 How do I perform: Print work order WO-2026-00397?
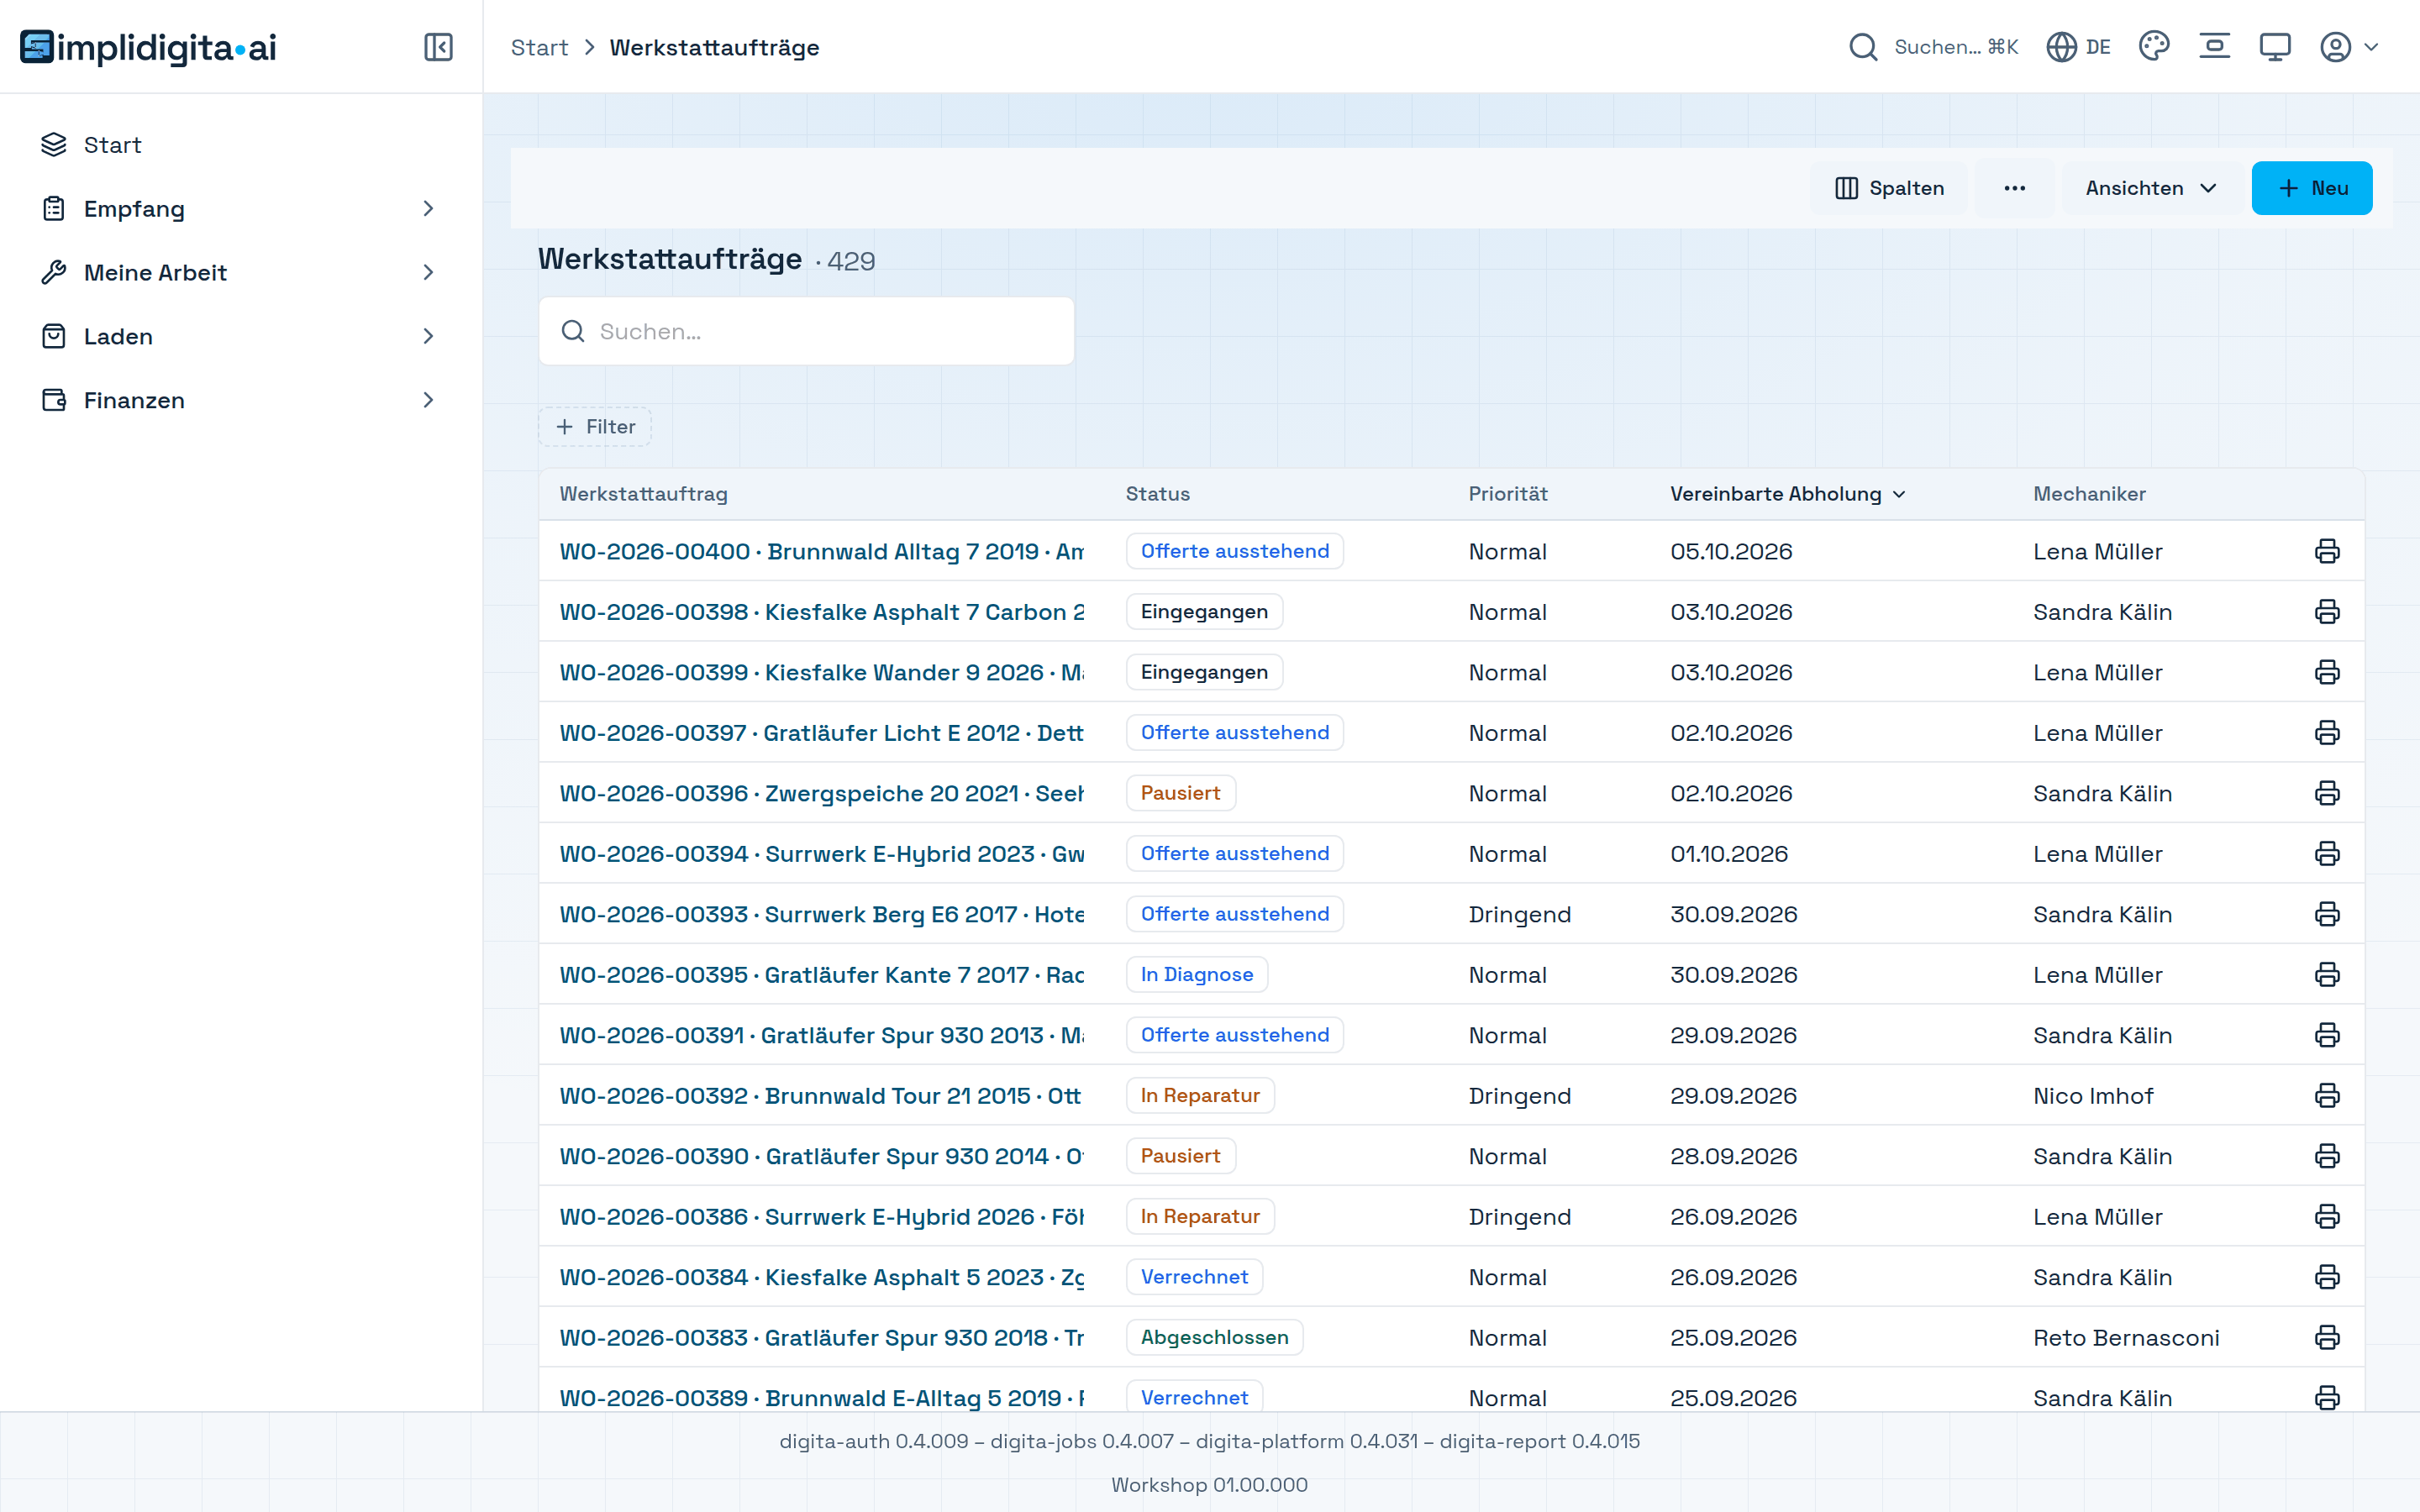coord(2327,733)
